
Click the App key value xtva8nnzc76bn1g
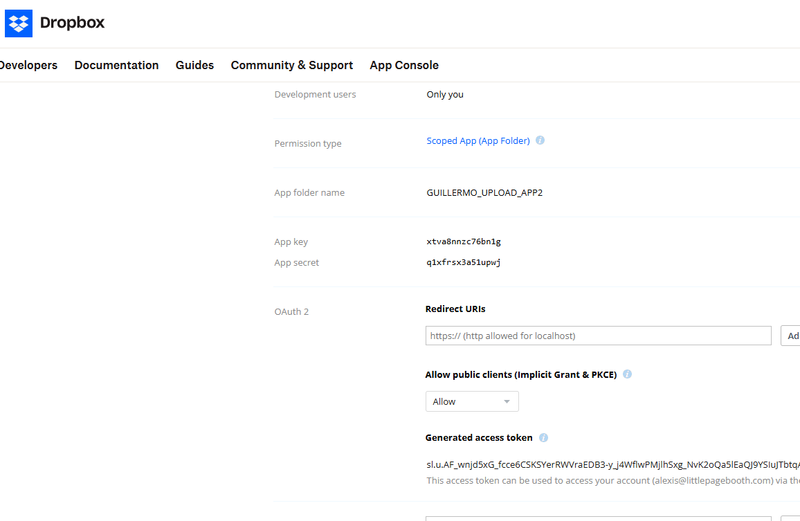(463, 242)
